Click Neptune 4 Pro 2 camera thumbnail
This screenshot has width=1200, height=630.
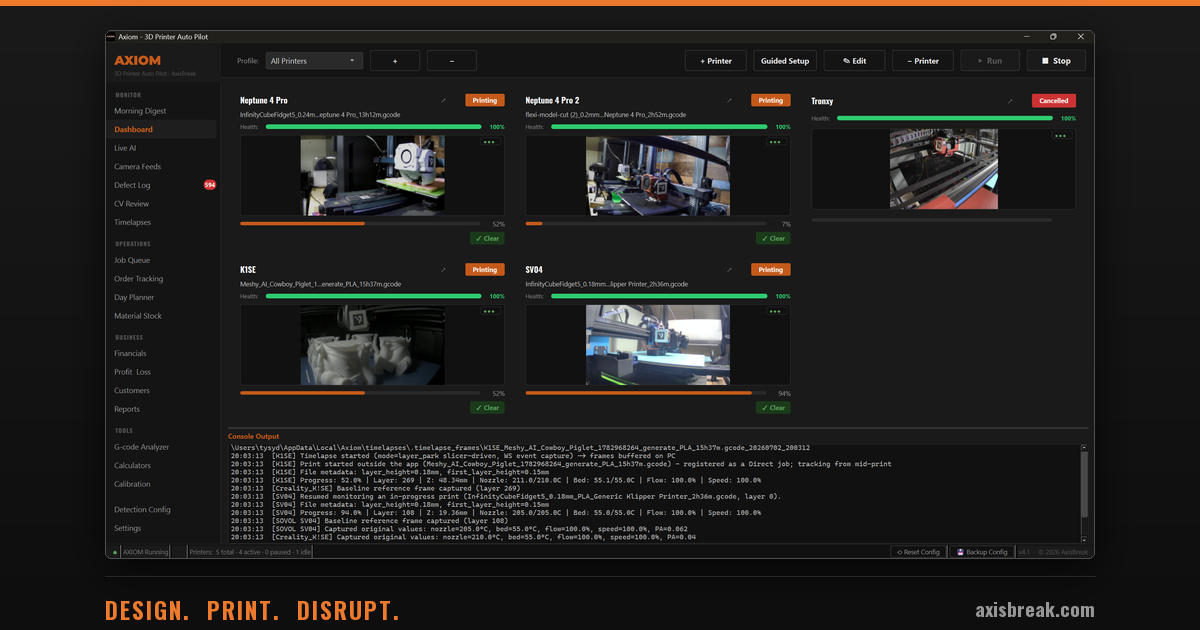(x=658, y=175)
